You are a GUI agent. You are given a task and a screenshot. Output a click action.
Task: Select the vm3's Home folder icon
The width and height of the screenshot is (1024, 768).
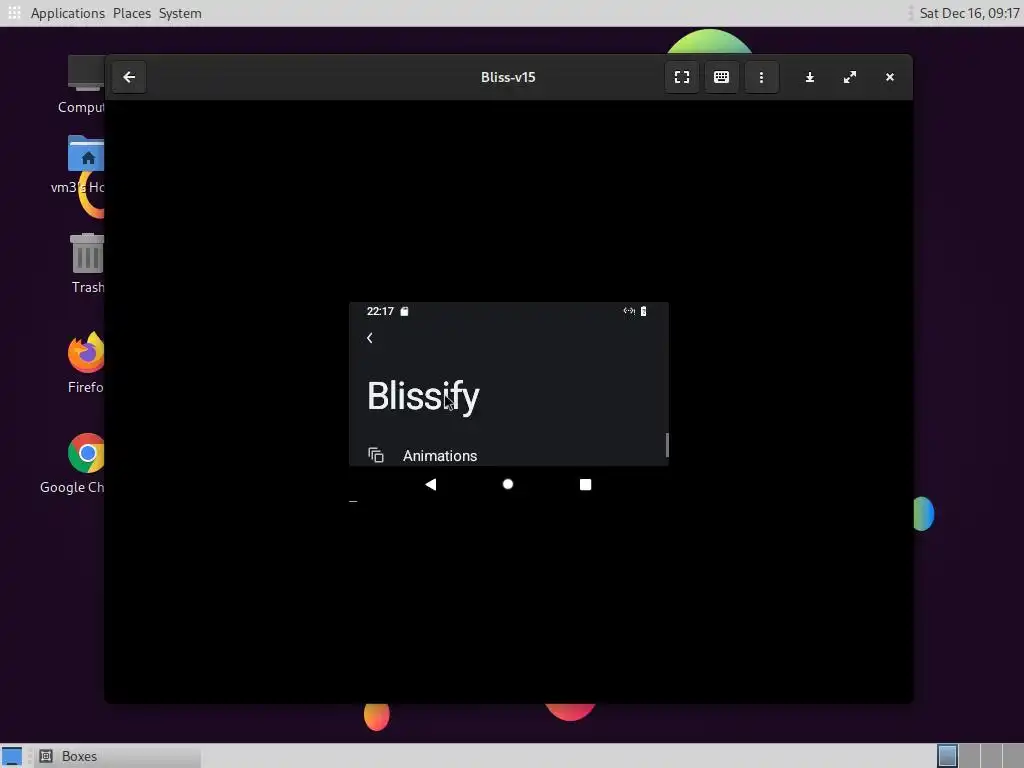[78, 165]
